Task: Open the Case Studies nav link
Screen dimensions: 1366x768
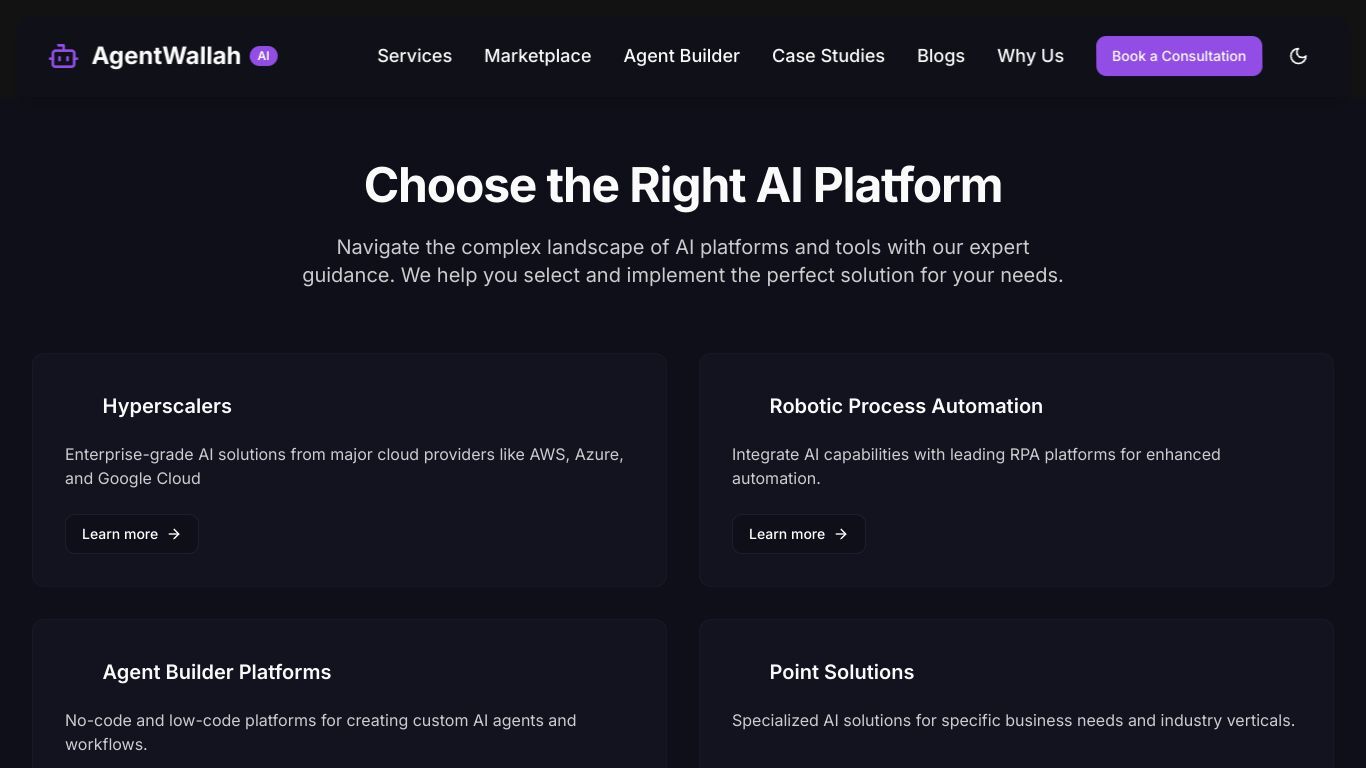Action: click(x=828, y=56)
